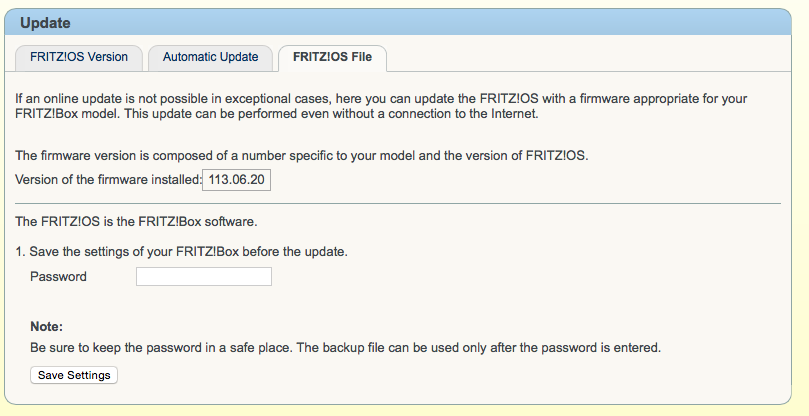This screenshot has width=809, height=416.
Task: Click the horizontal divider below firmware version
Action: point(397,204)
